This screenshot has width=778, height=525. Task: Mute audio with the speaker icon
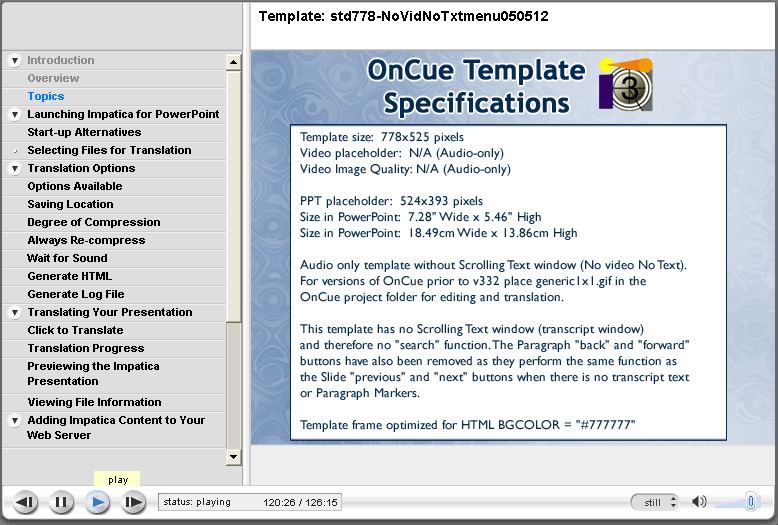click(699, 502)
